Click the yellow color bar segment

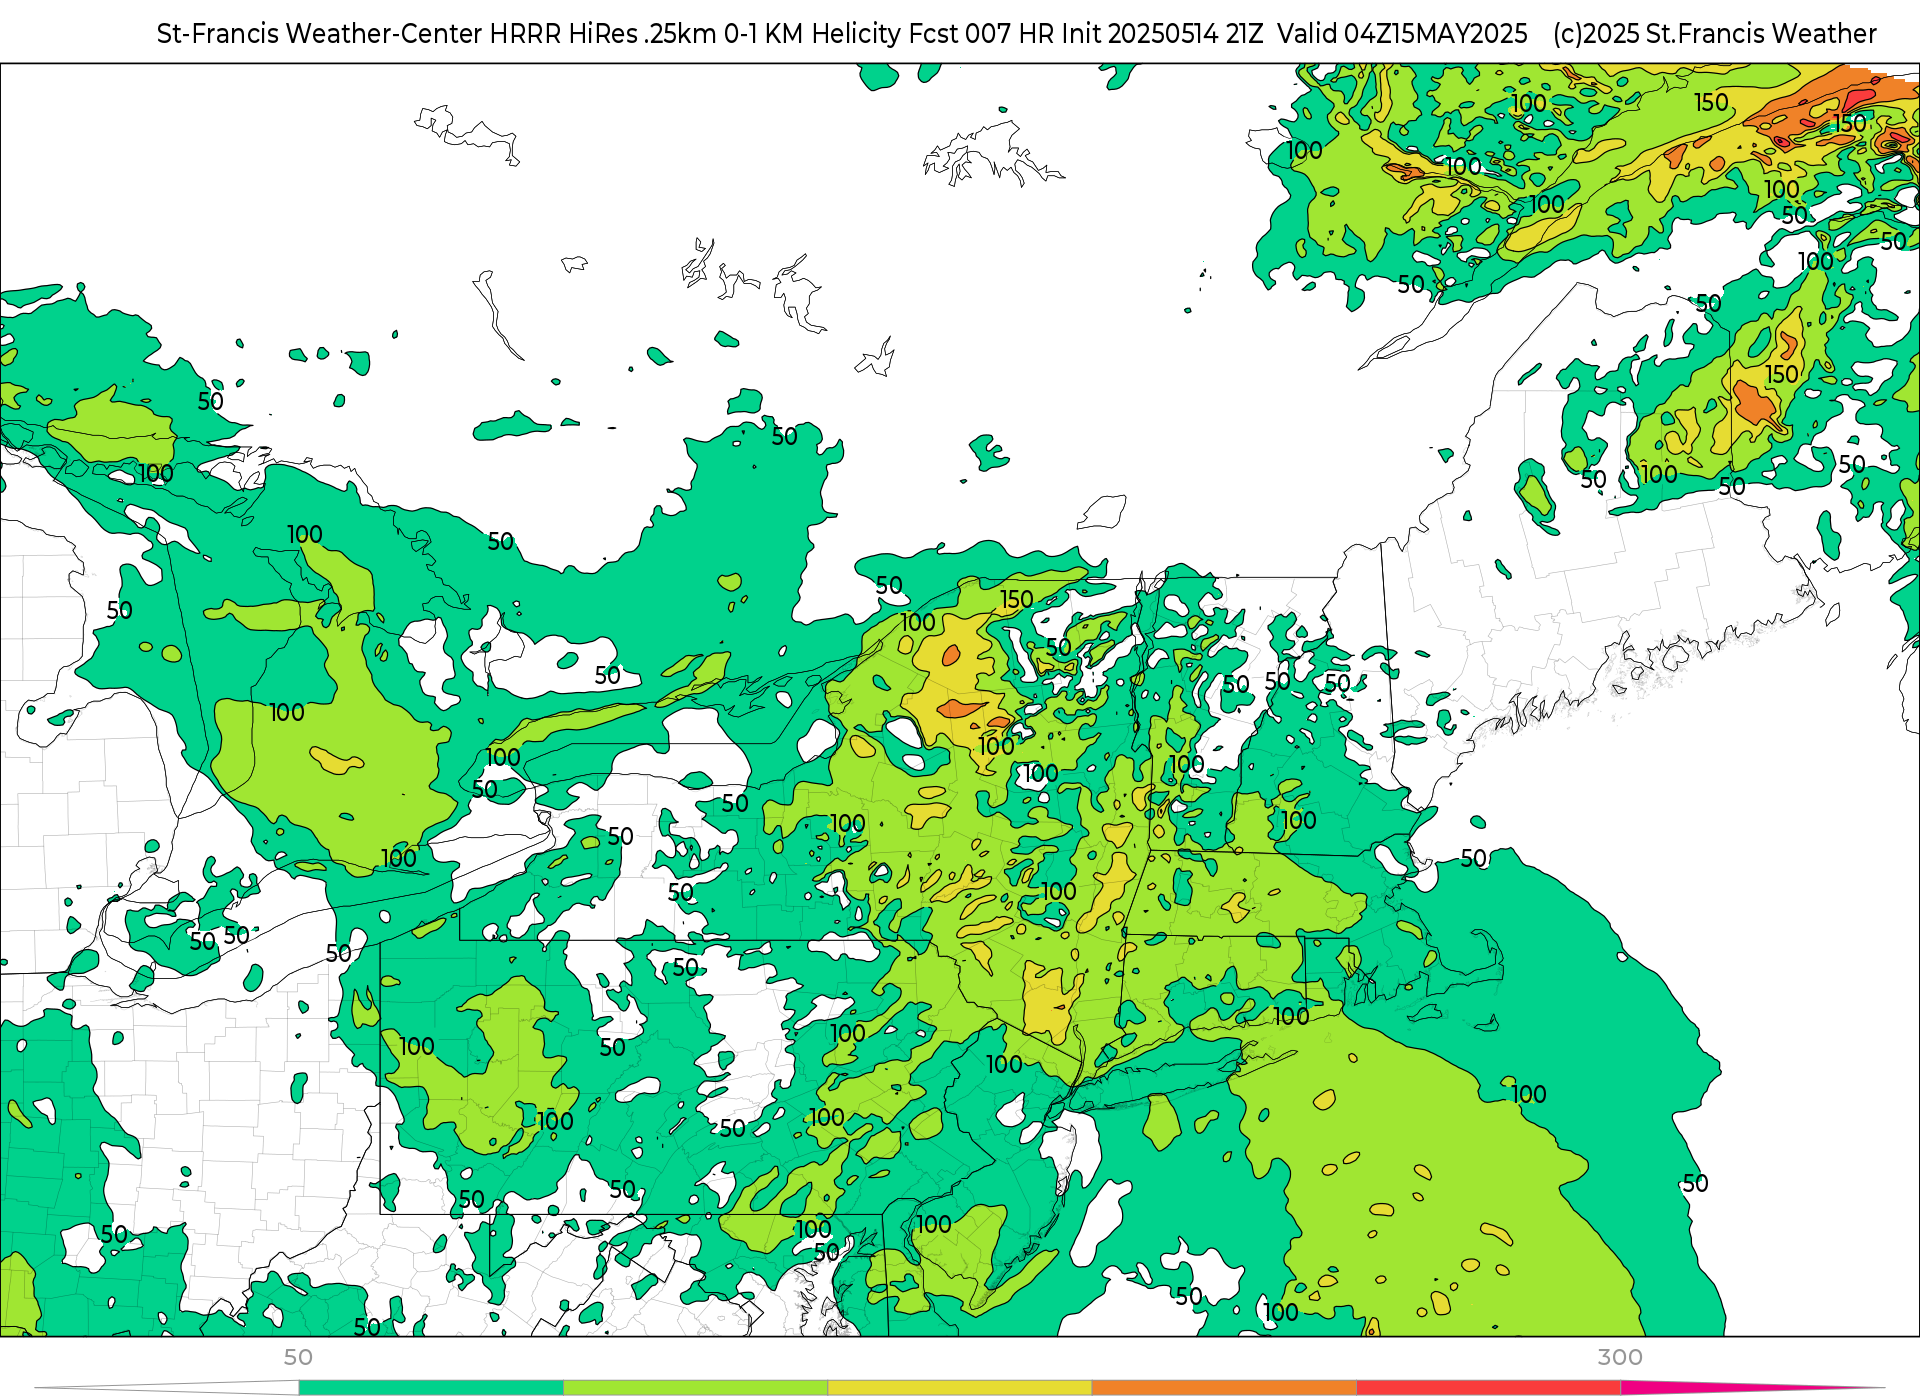point(960,1387)
